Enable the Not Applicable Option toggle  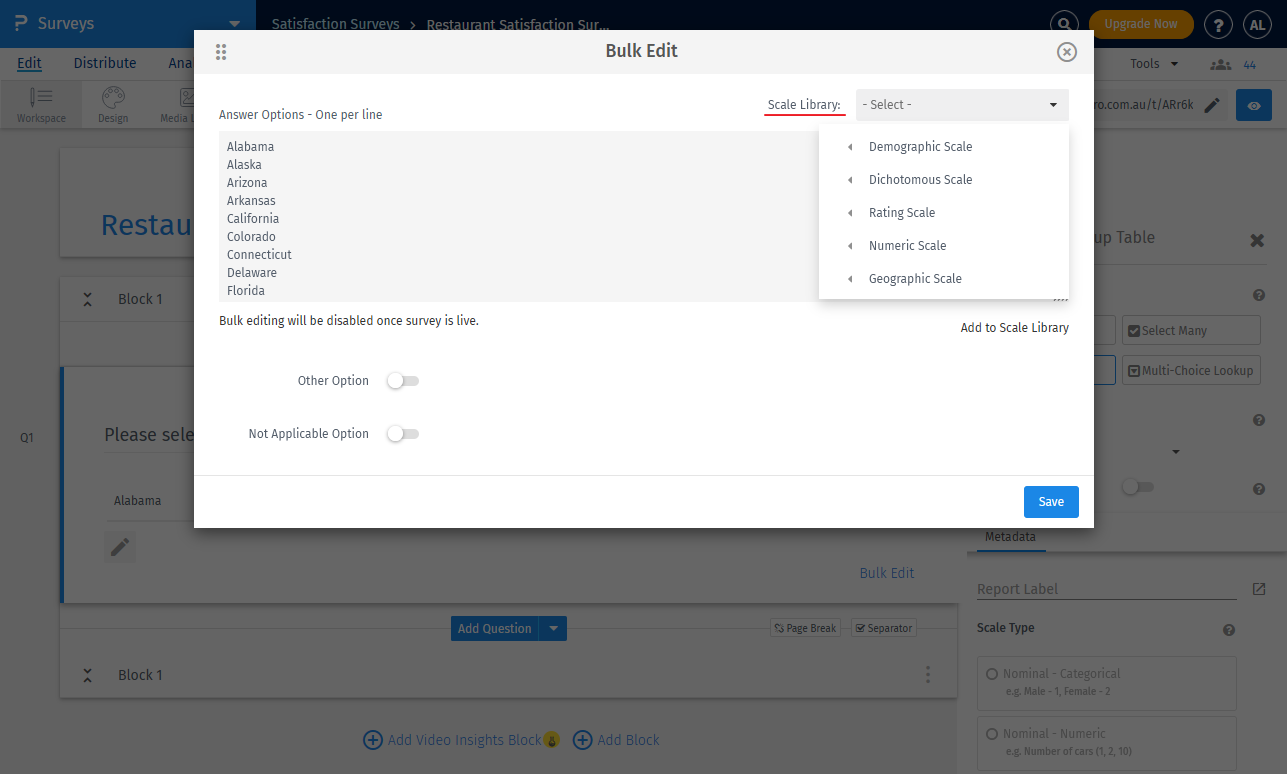tap(403, 433)
